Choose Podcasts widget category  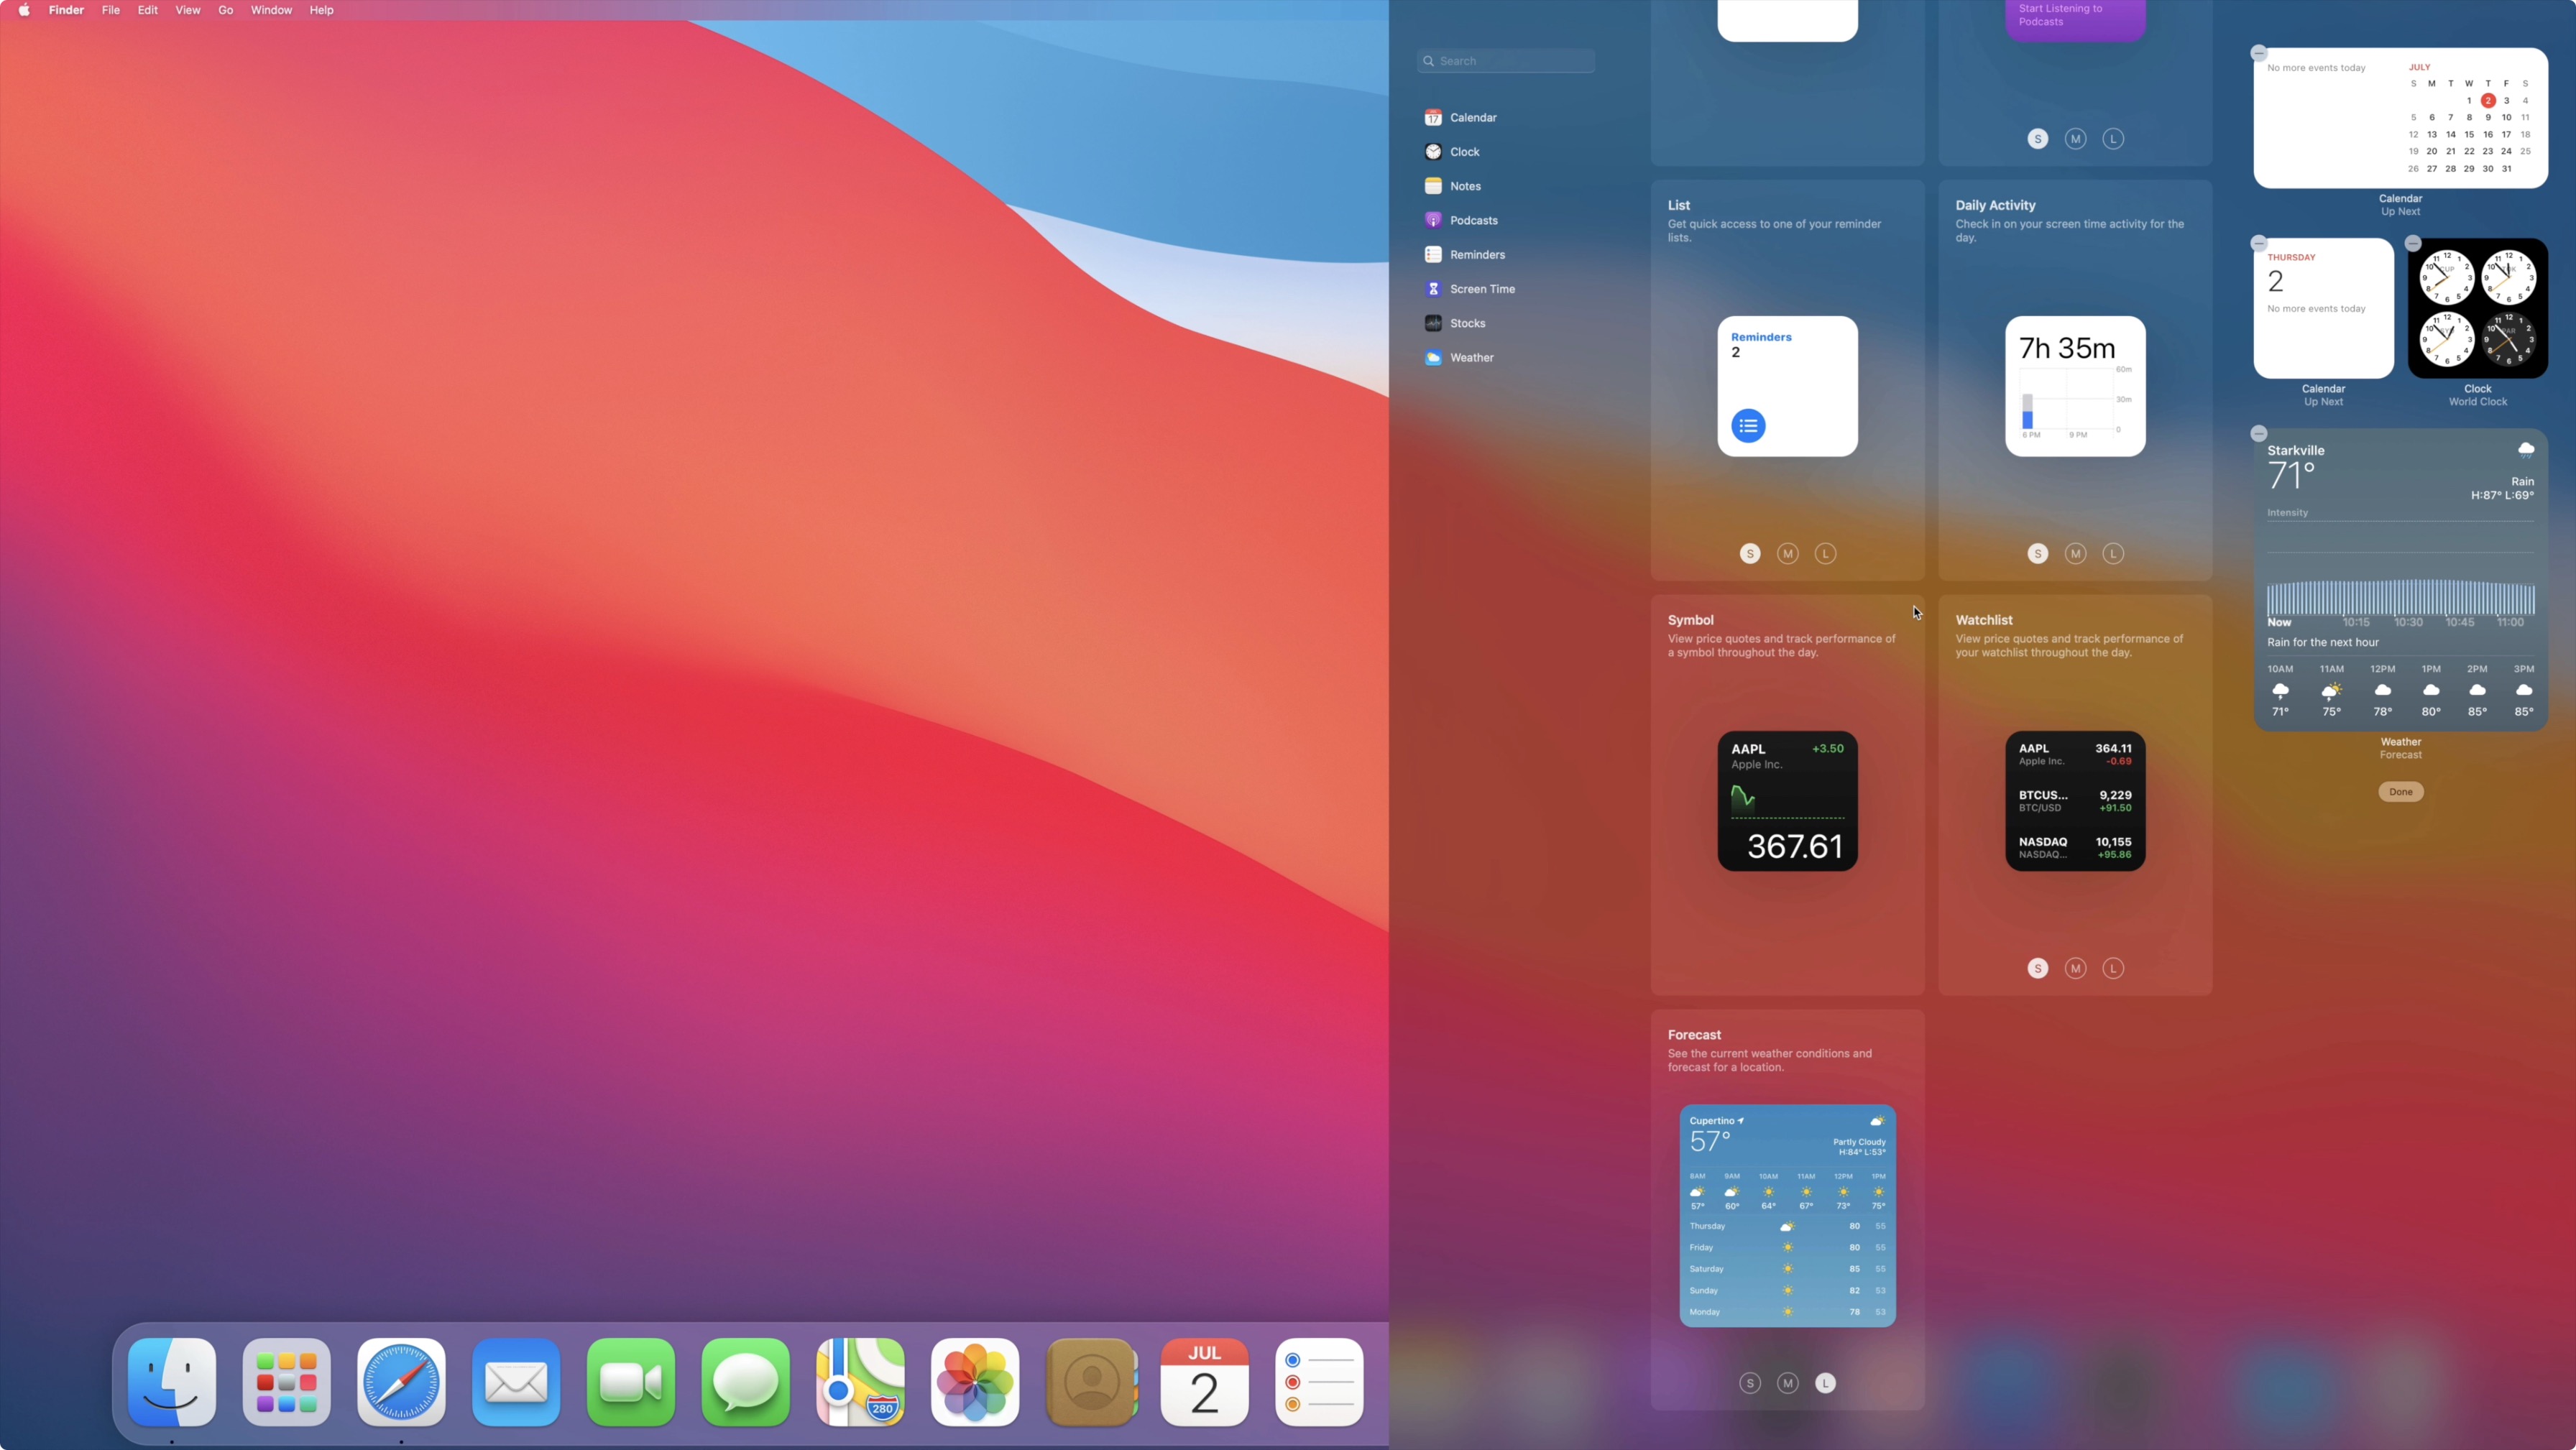(1473, 221)
